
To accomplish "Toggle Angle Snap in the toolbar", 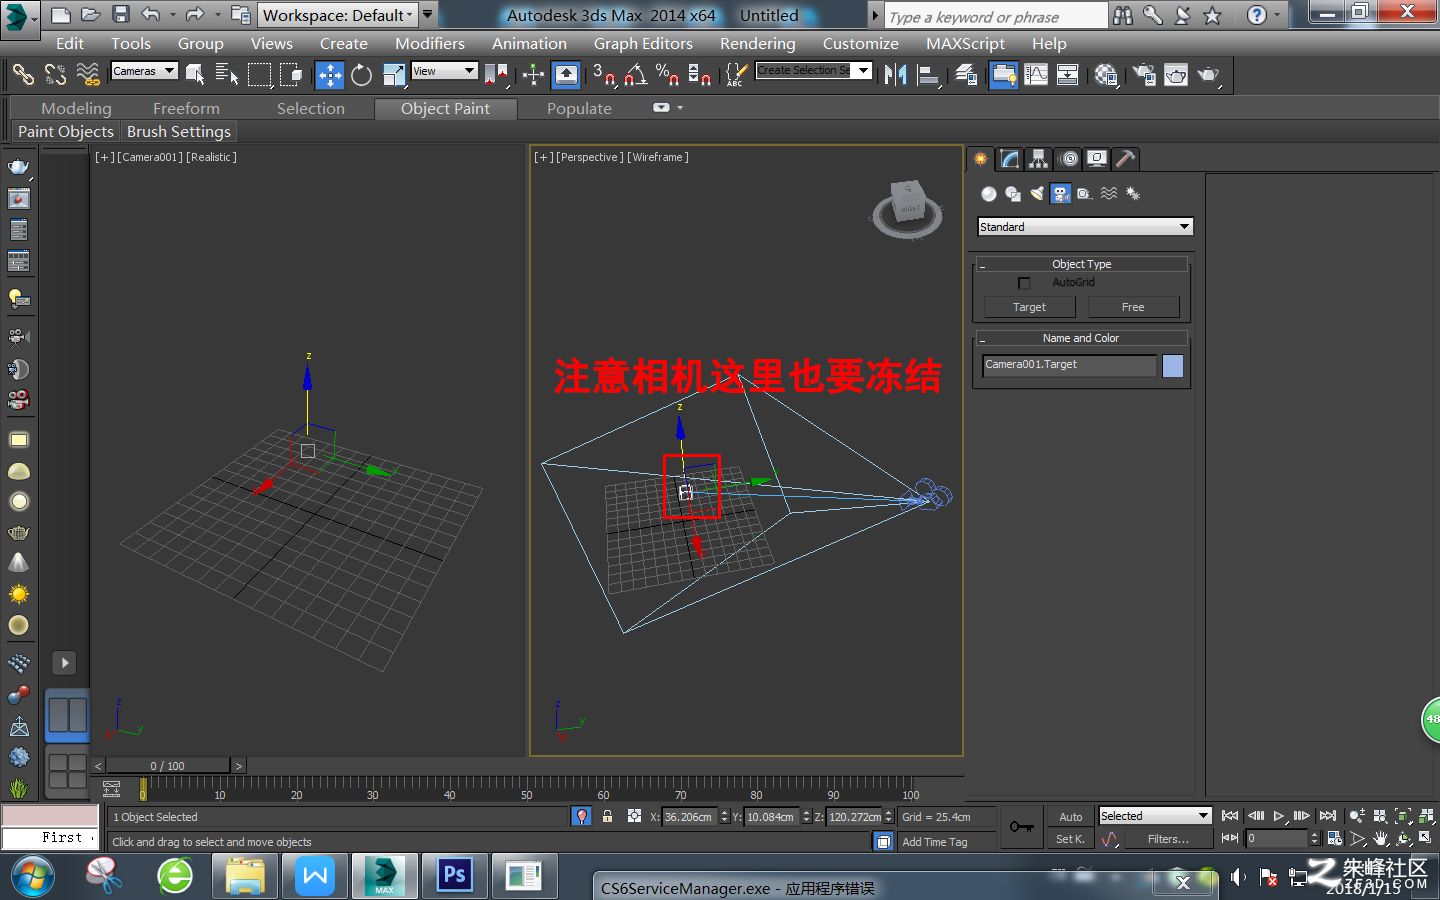I will (635, 75).
